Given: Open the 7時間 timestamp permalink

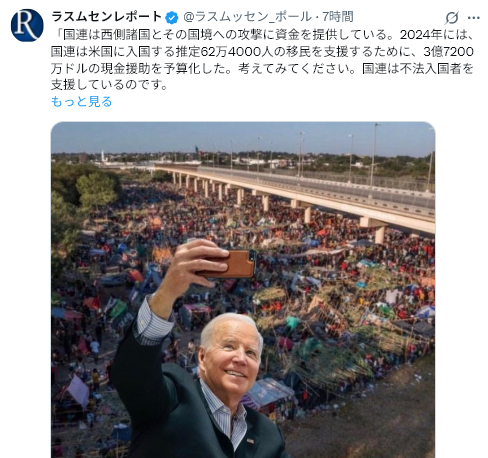Looking at the screenshot, I should pos(338,17).
